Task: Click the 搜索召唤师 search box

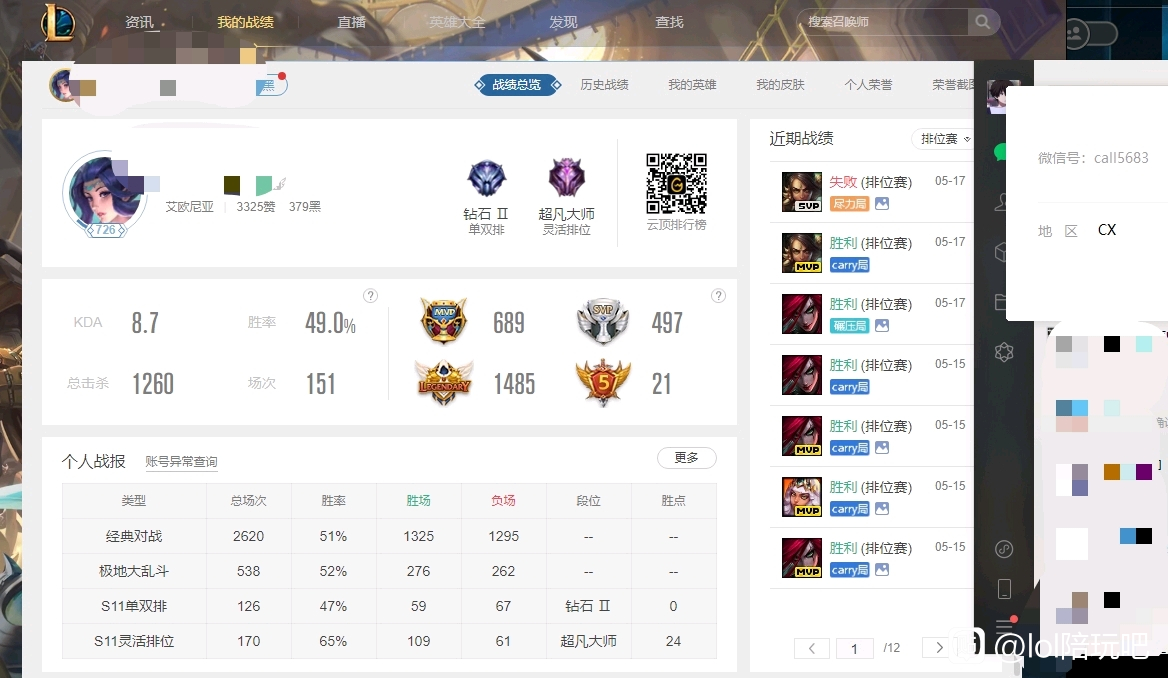Action: (x=883, y=22)
